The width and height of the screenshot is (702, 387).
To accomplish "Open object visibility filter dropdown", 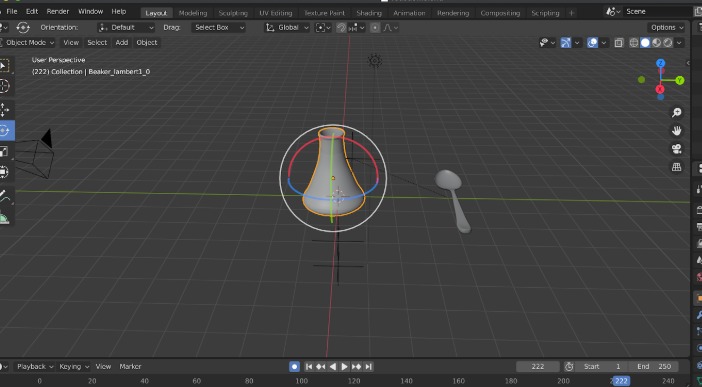I will (547, 43).
